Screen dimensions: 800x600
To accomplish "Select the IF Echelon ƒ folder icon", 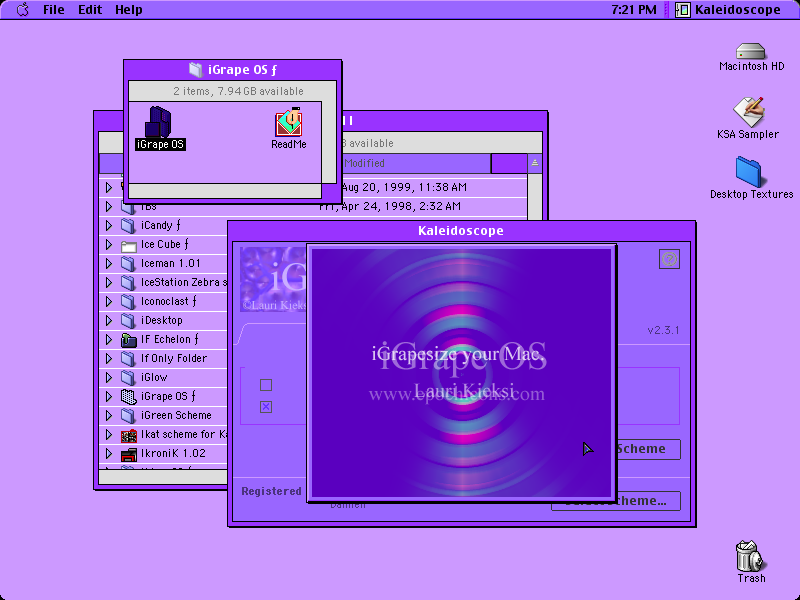I will (129, 339).
